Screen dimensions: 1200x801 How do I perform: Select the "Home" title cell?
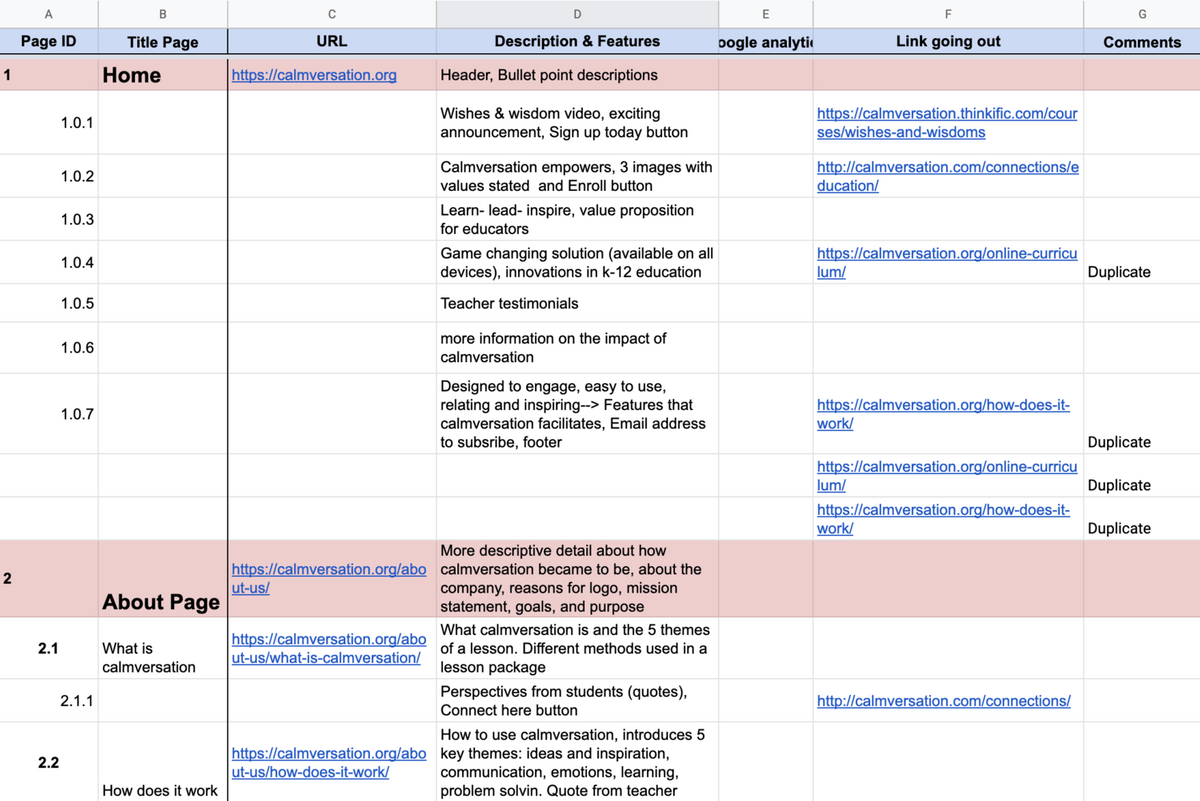(x=163, y=75)
